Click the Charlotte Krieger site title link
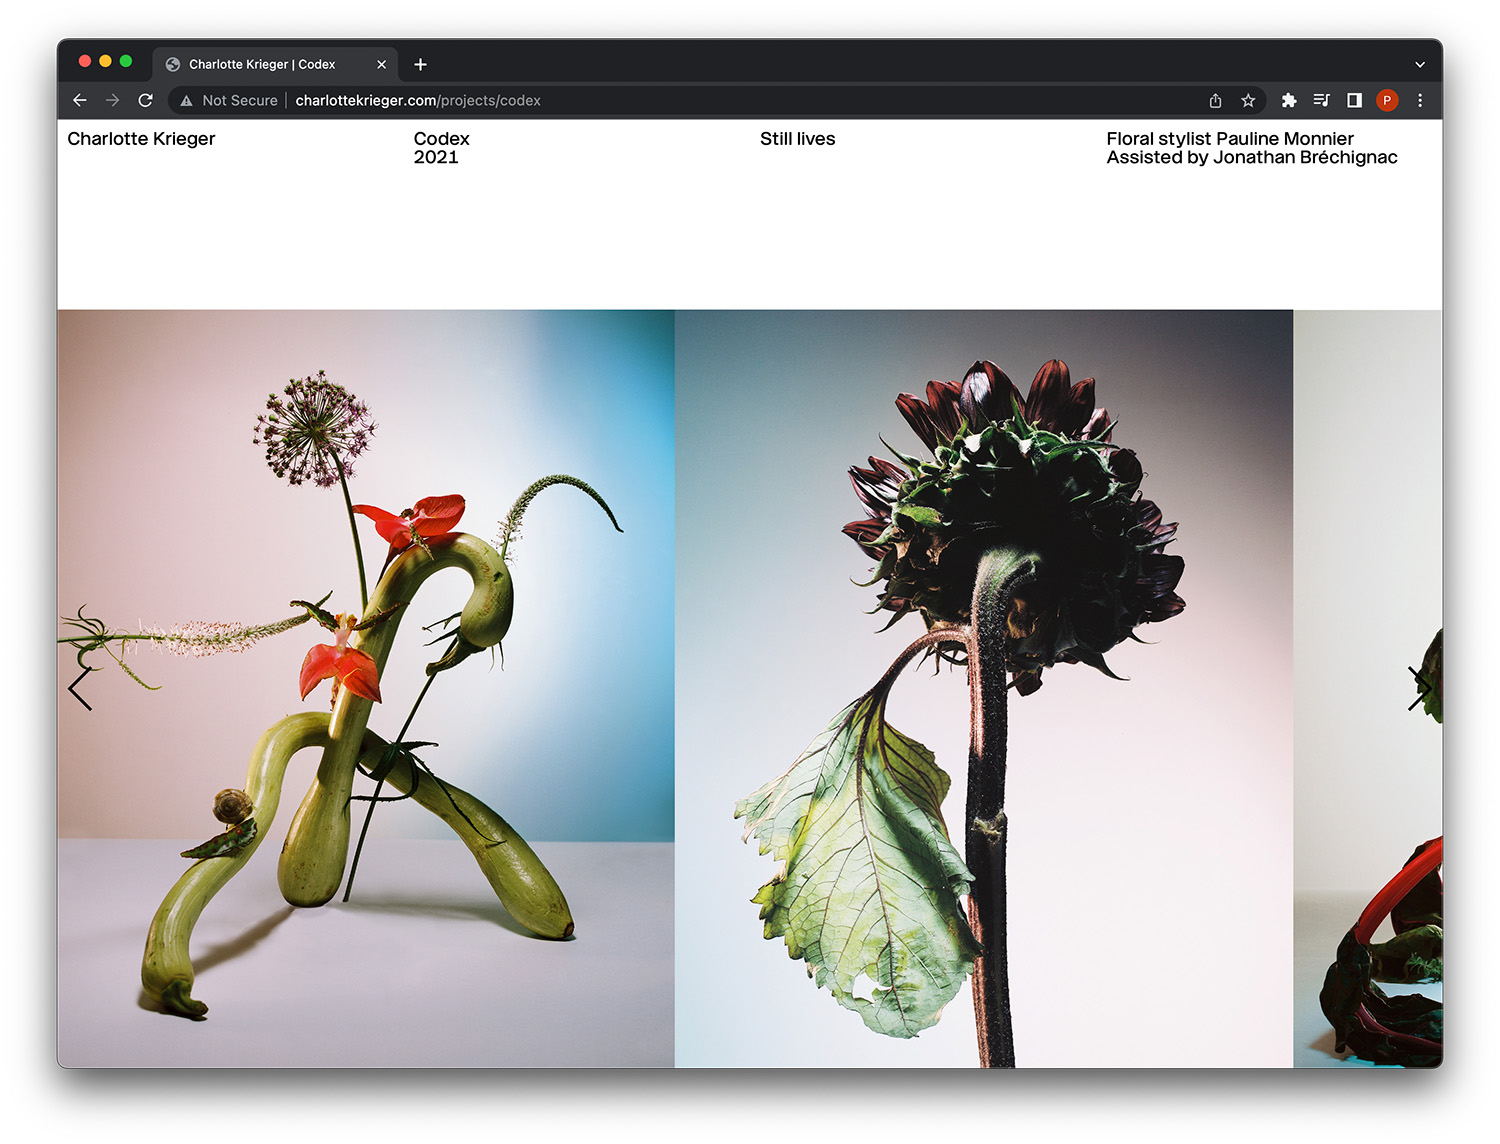 pos(141,139)
